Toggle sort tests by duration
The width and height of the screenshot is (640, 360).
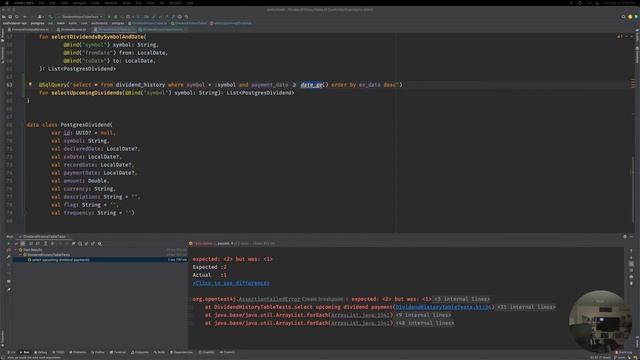point(38,244)
